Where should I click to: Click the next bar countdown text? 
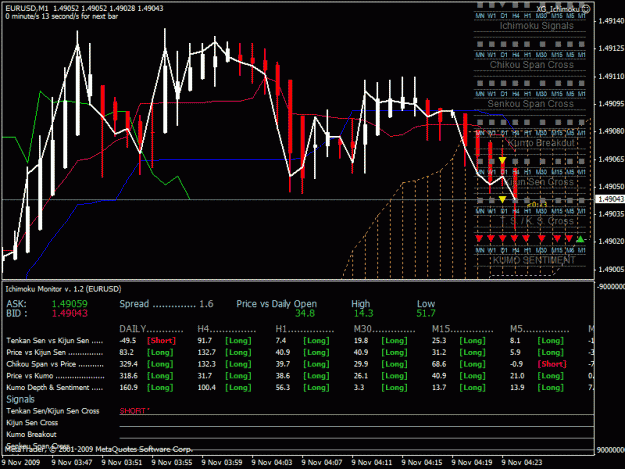coord(61,16)
